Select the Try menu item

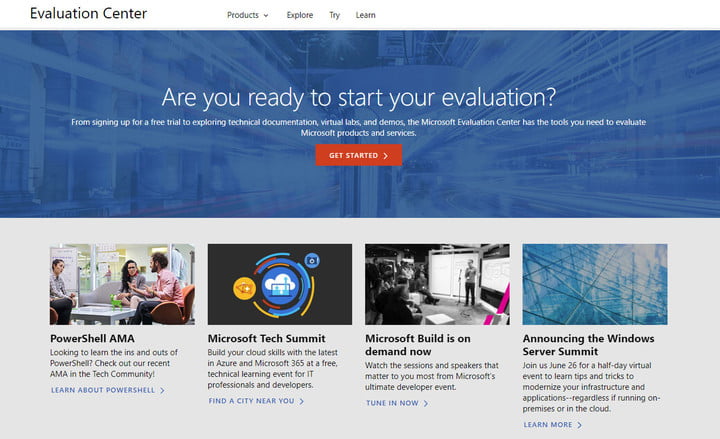point(334,15)
